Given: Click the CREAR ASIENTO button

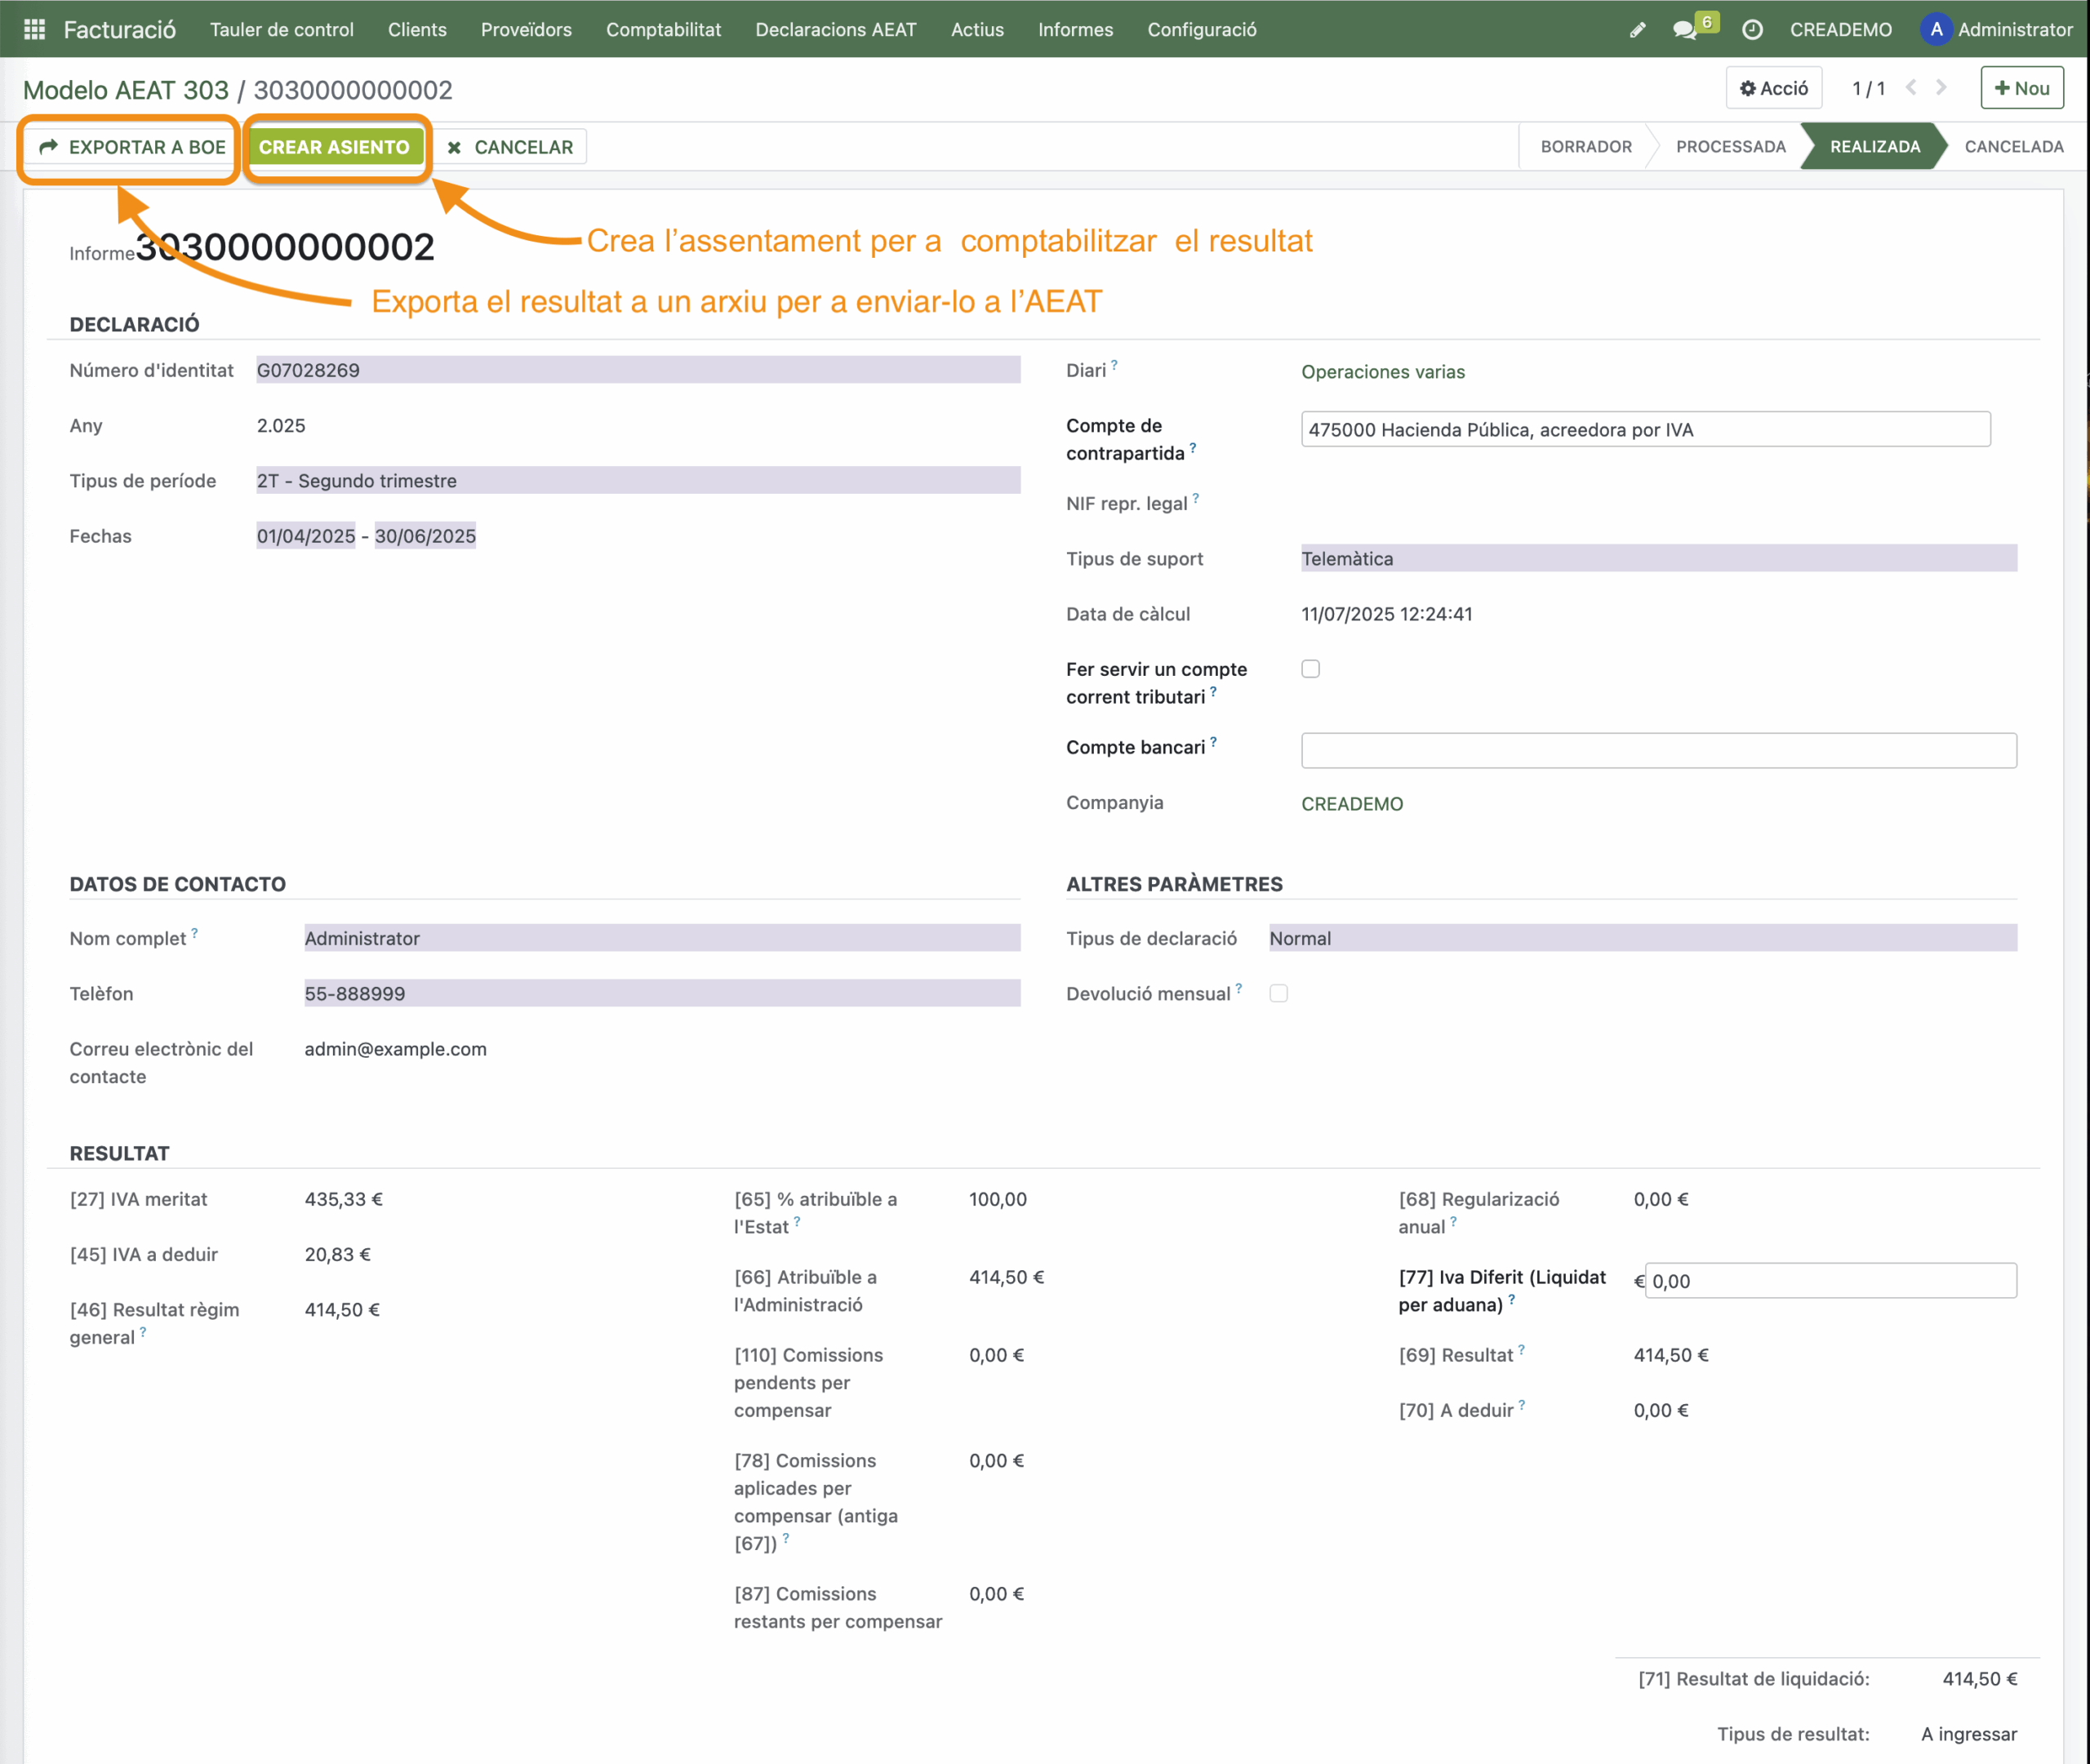Looking at the screenshot, I should pos(334,147).
